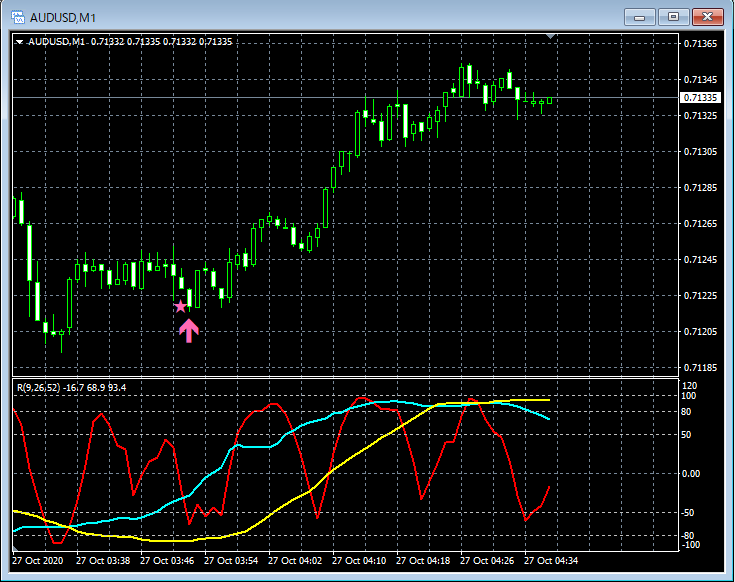Click the indicator scale value -100
The height and width of the screenshot is (582, 735).
click(690, 545)
